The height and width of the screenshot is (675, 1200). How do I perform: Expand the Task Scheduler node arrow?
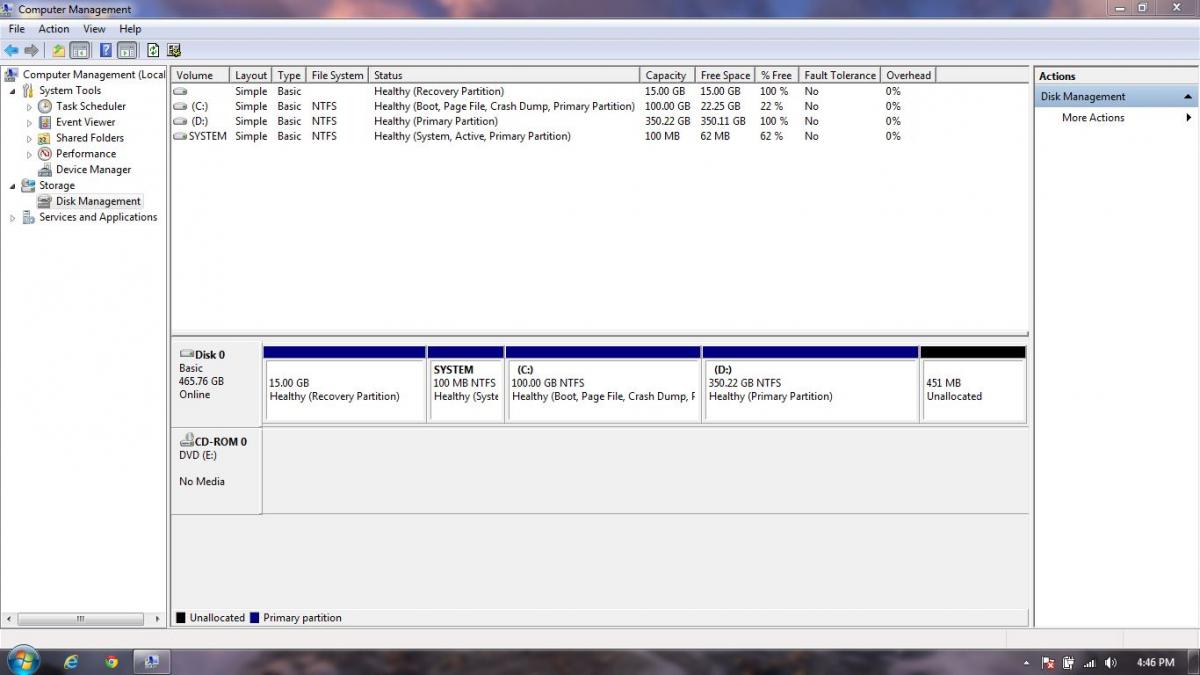(29, 107)
